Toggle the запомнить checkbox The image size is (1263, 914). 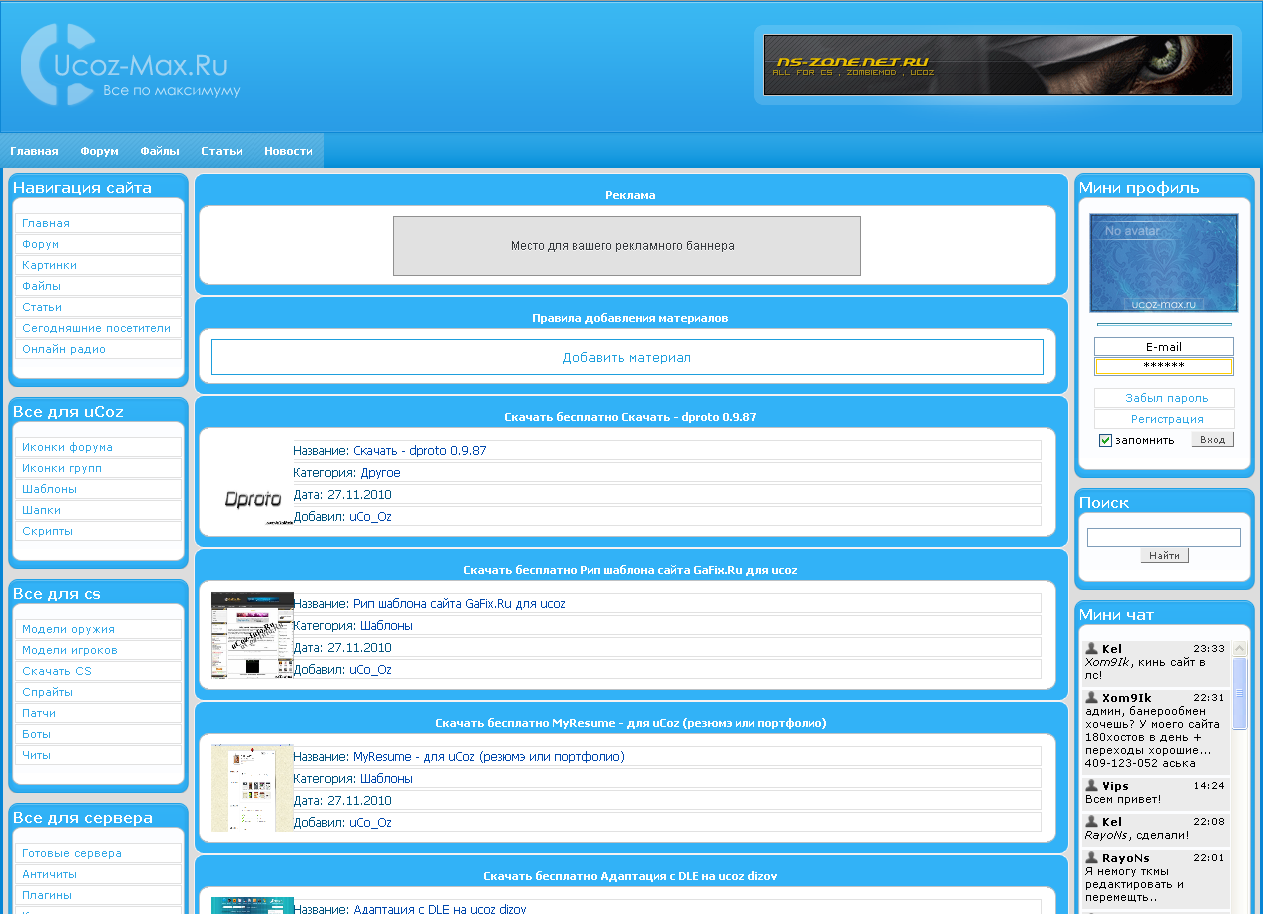click(x=1105, y=441)
